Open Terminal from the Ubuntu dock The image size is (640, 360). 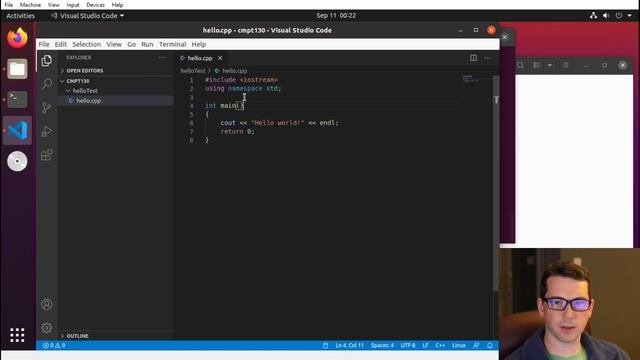click(x=17, y=99)
